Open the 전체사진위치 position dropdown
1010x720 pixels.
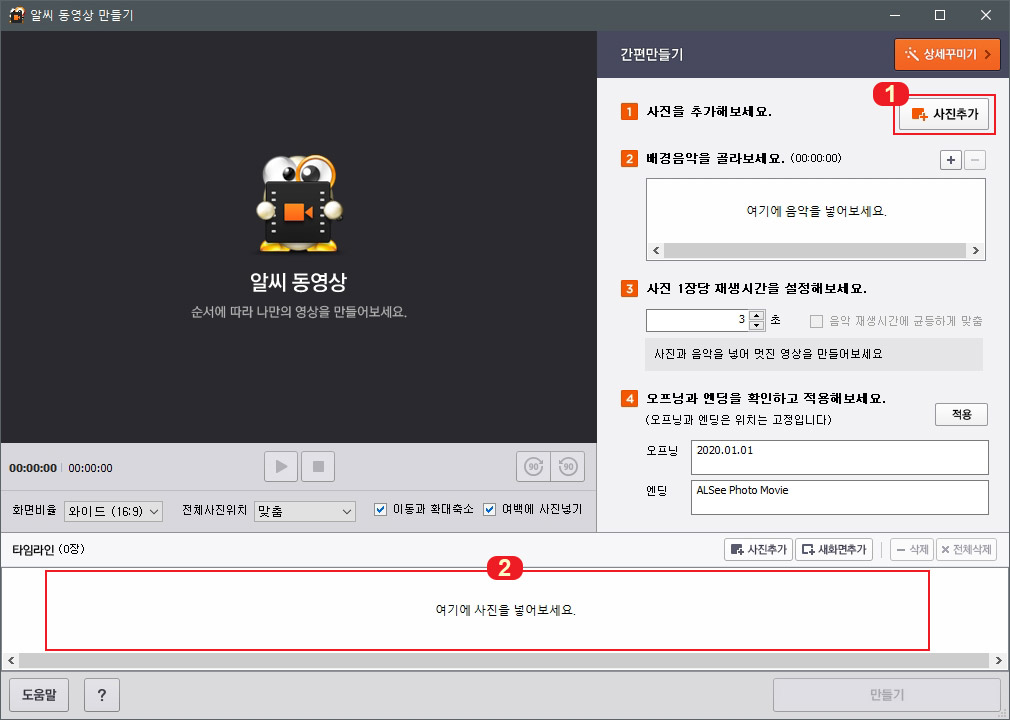[305, 510]
